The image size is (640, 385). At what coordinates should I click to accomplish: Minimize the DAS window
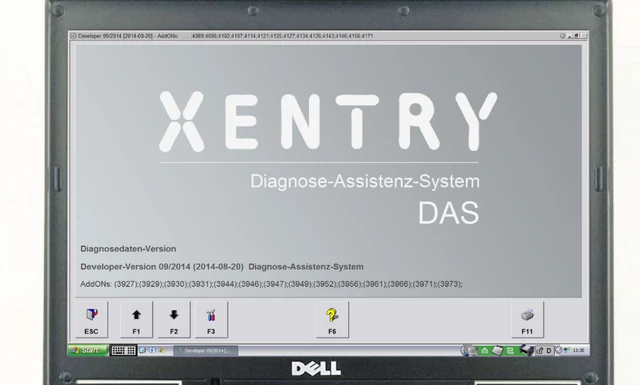click(x=570, y=36)
